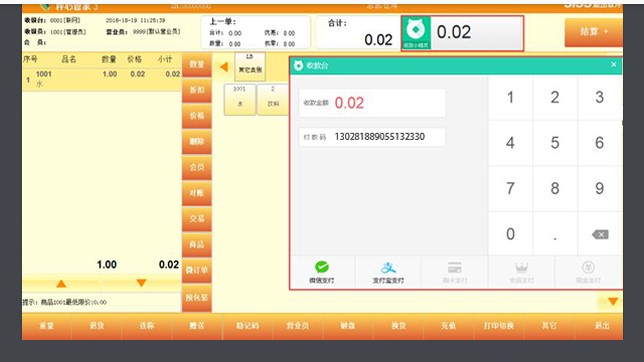Click the 交易 transaction side button
The width and height of the screenshot is (644, 362).
point(197,219)
